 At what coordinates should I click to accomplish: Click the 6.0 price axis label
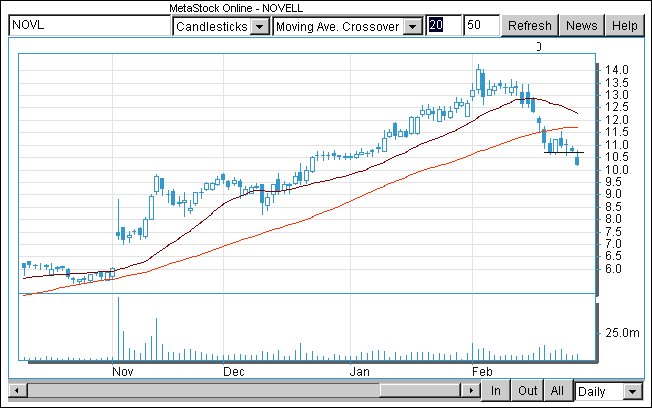pos(613,269)
